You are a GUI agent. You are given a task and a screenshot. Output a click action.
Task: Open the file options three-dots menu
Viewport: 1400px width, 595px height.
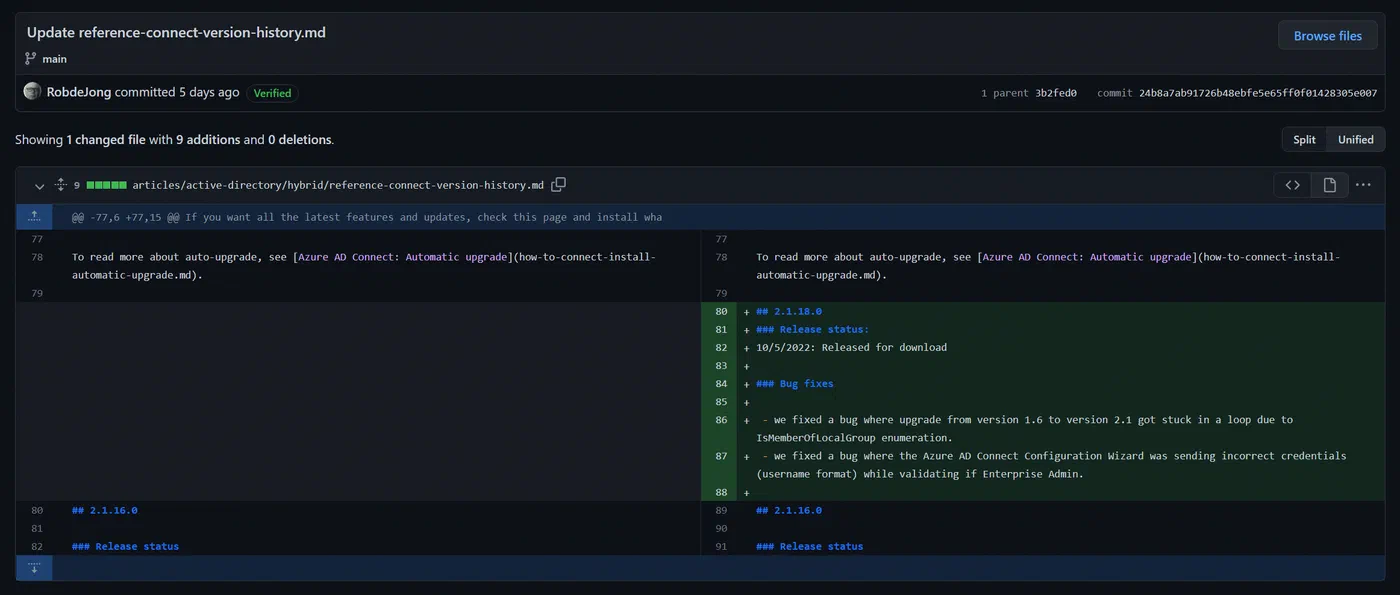pyautogui.click(x=1363, y=185)
